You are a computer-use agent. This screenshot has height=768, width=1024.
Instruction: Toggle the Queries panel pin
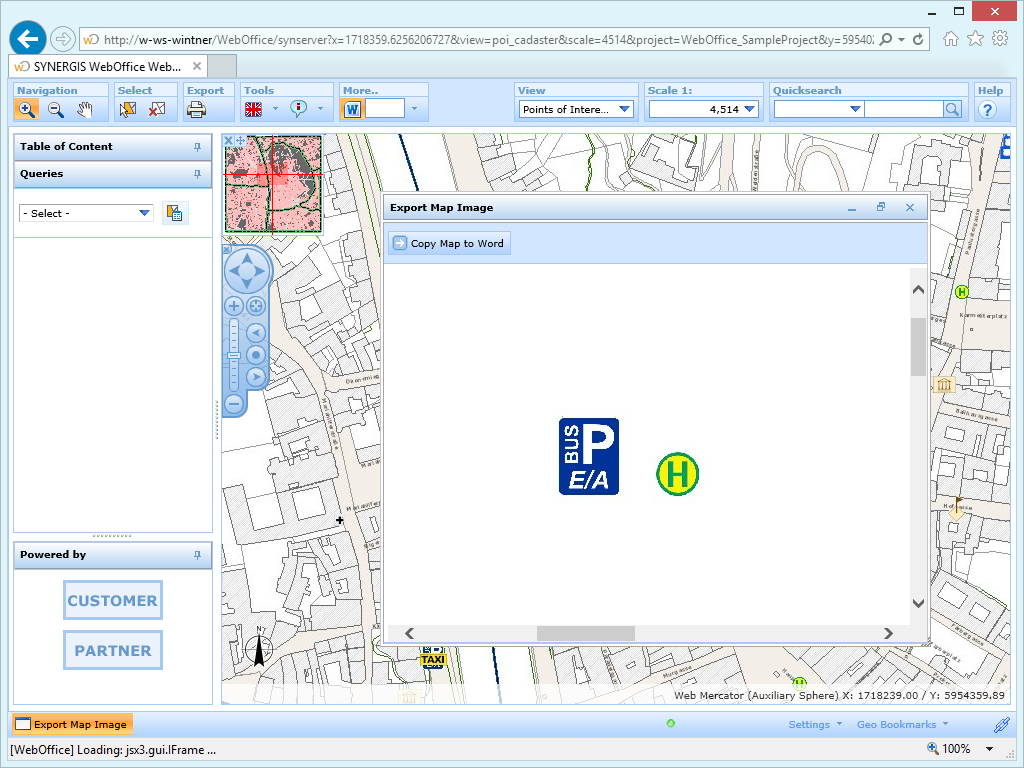pyautogui.click(x=197, y=174)
